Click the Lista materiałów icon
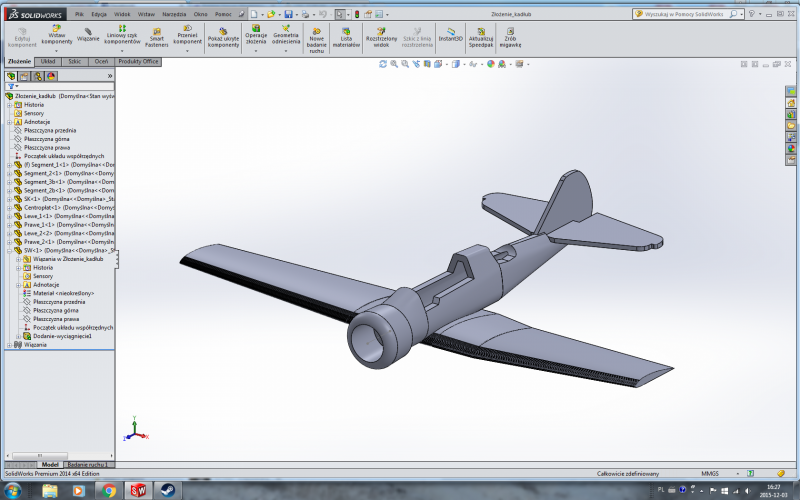The image size is (800, 500). 345,36
